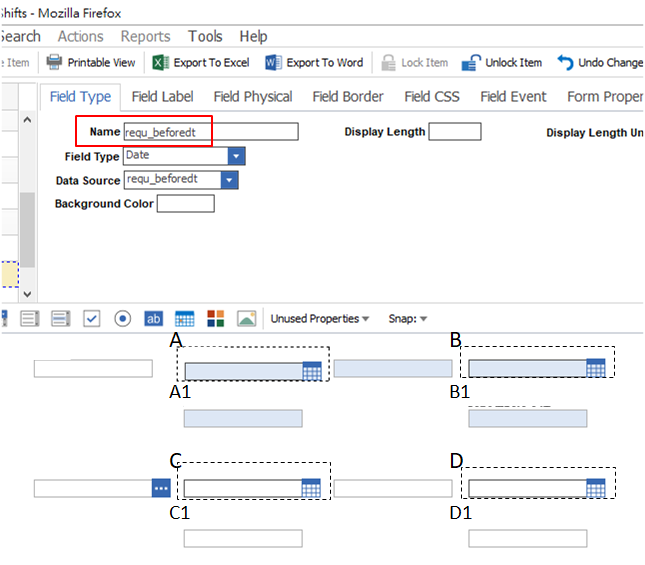The width and height of the screenshot is (645, 565).
Task: Click the date calendar tool in toolbar
Action: point(185,319)
